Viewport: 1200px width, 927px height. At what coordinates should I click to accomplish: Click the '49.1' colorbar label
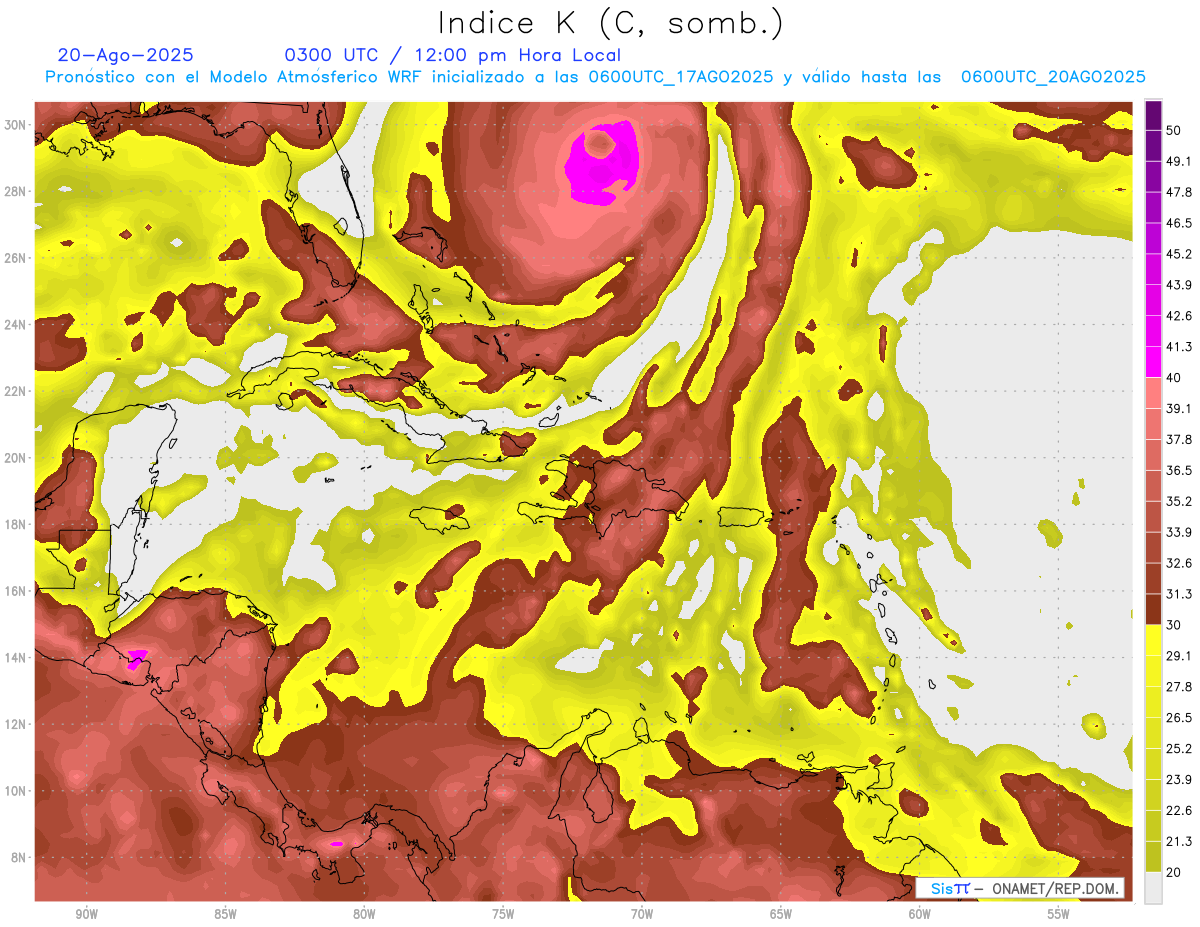point(1178,161)
